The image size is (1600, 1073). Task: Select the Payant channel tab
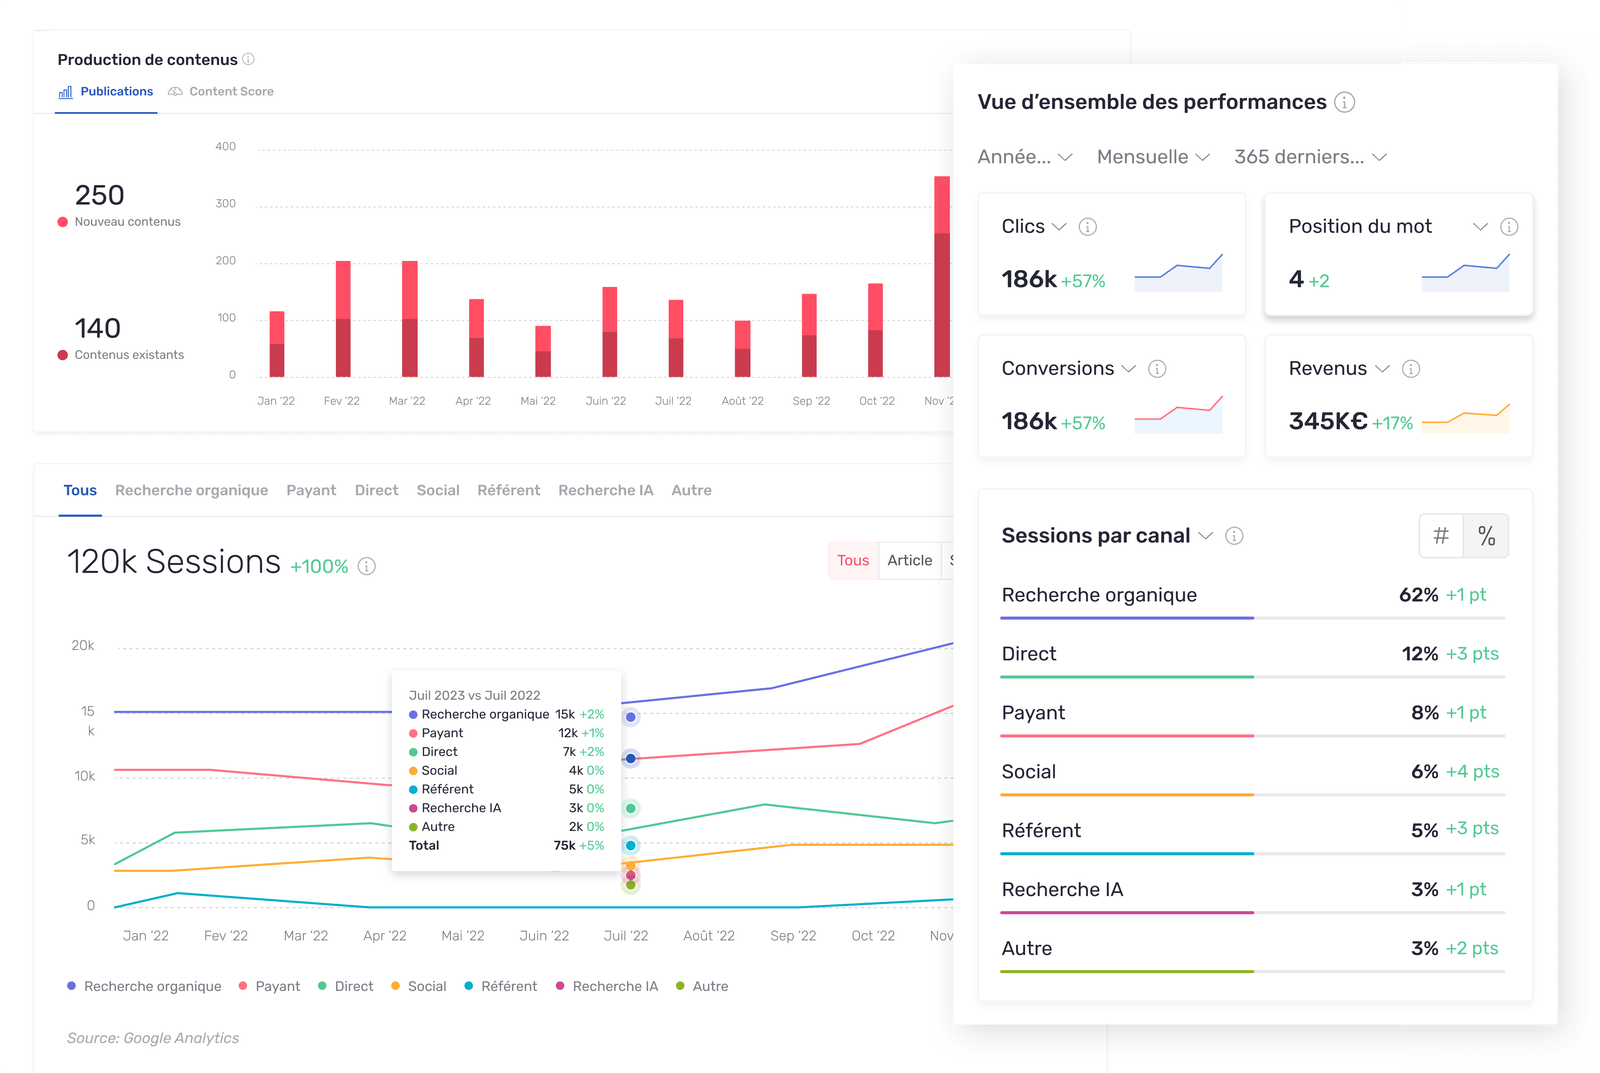311,490
